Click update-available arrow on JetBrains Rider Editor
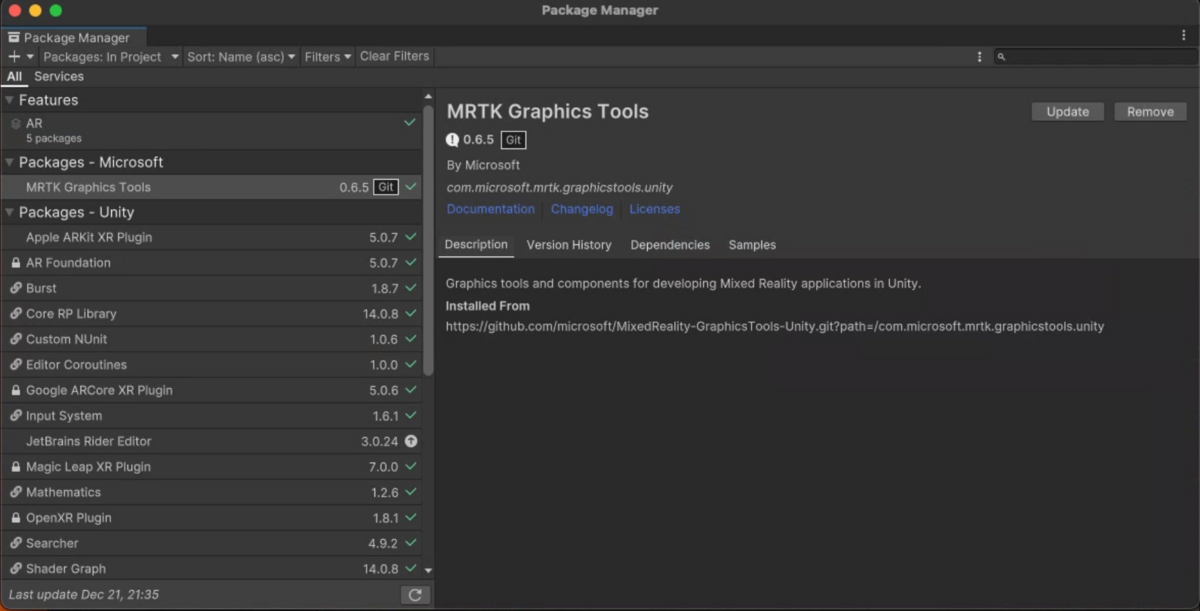1200x611 pixels. (411, 441)
